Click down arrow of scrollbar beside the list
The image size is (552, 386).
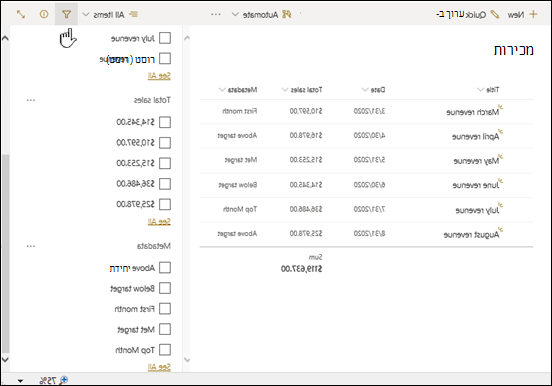(187, 360)
